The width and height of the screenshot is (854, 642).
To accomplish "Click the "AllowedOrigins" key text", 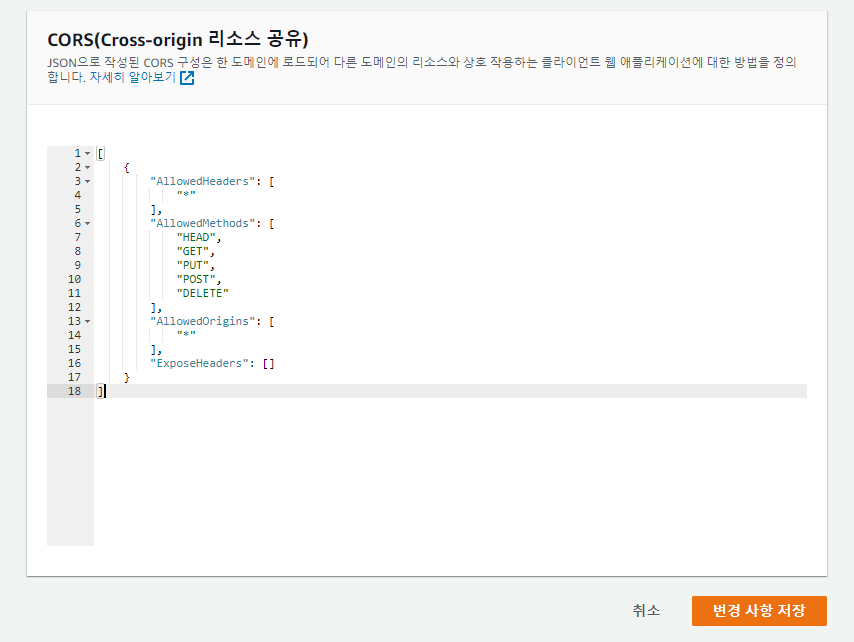I will point(203,321).
